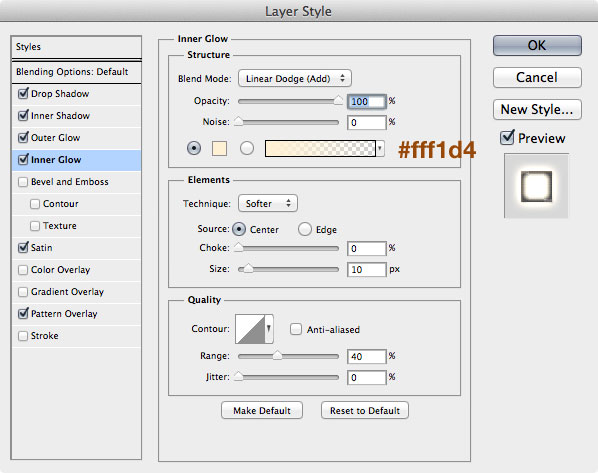Click the Size slider handle
This screenshot has width=598, height=473.
[x=248, y=268]
